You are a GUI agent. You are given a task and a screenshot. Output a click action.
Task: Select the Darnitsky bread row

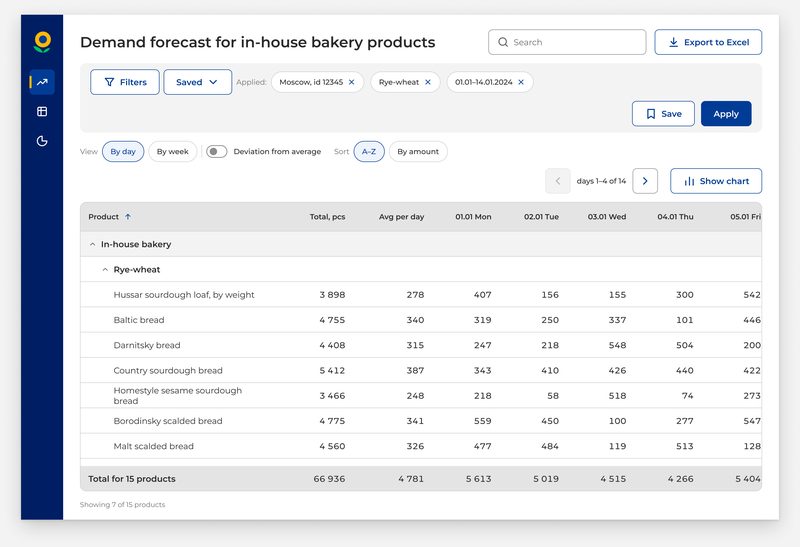pos(421,345)
